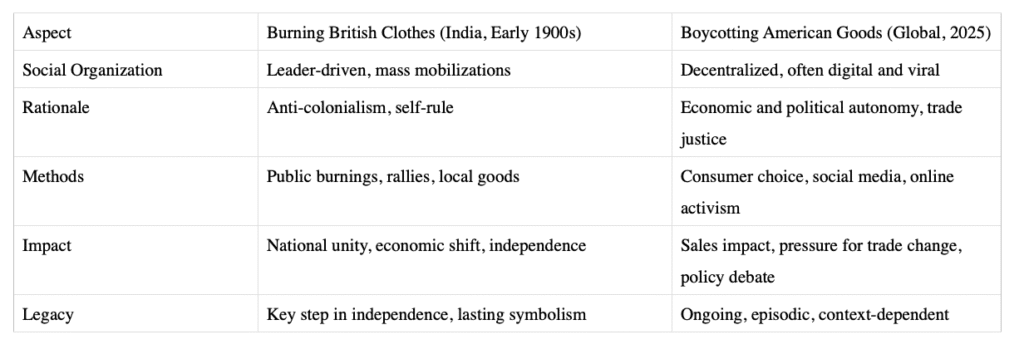Click the "Methods" row label
The width and height of the screenshot is (1024, 364).
tap(136, 191)
